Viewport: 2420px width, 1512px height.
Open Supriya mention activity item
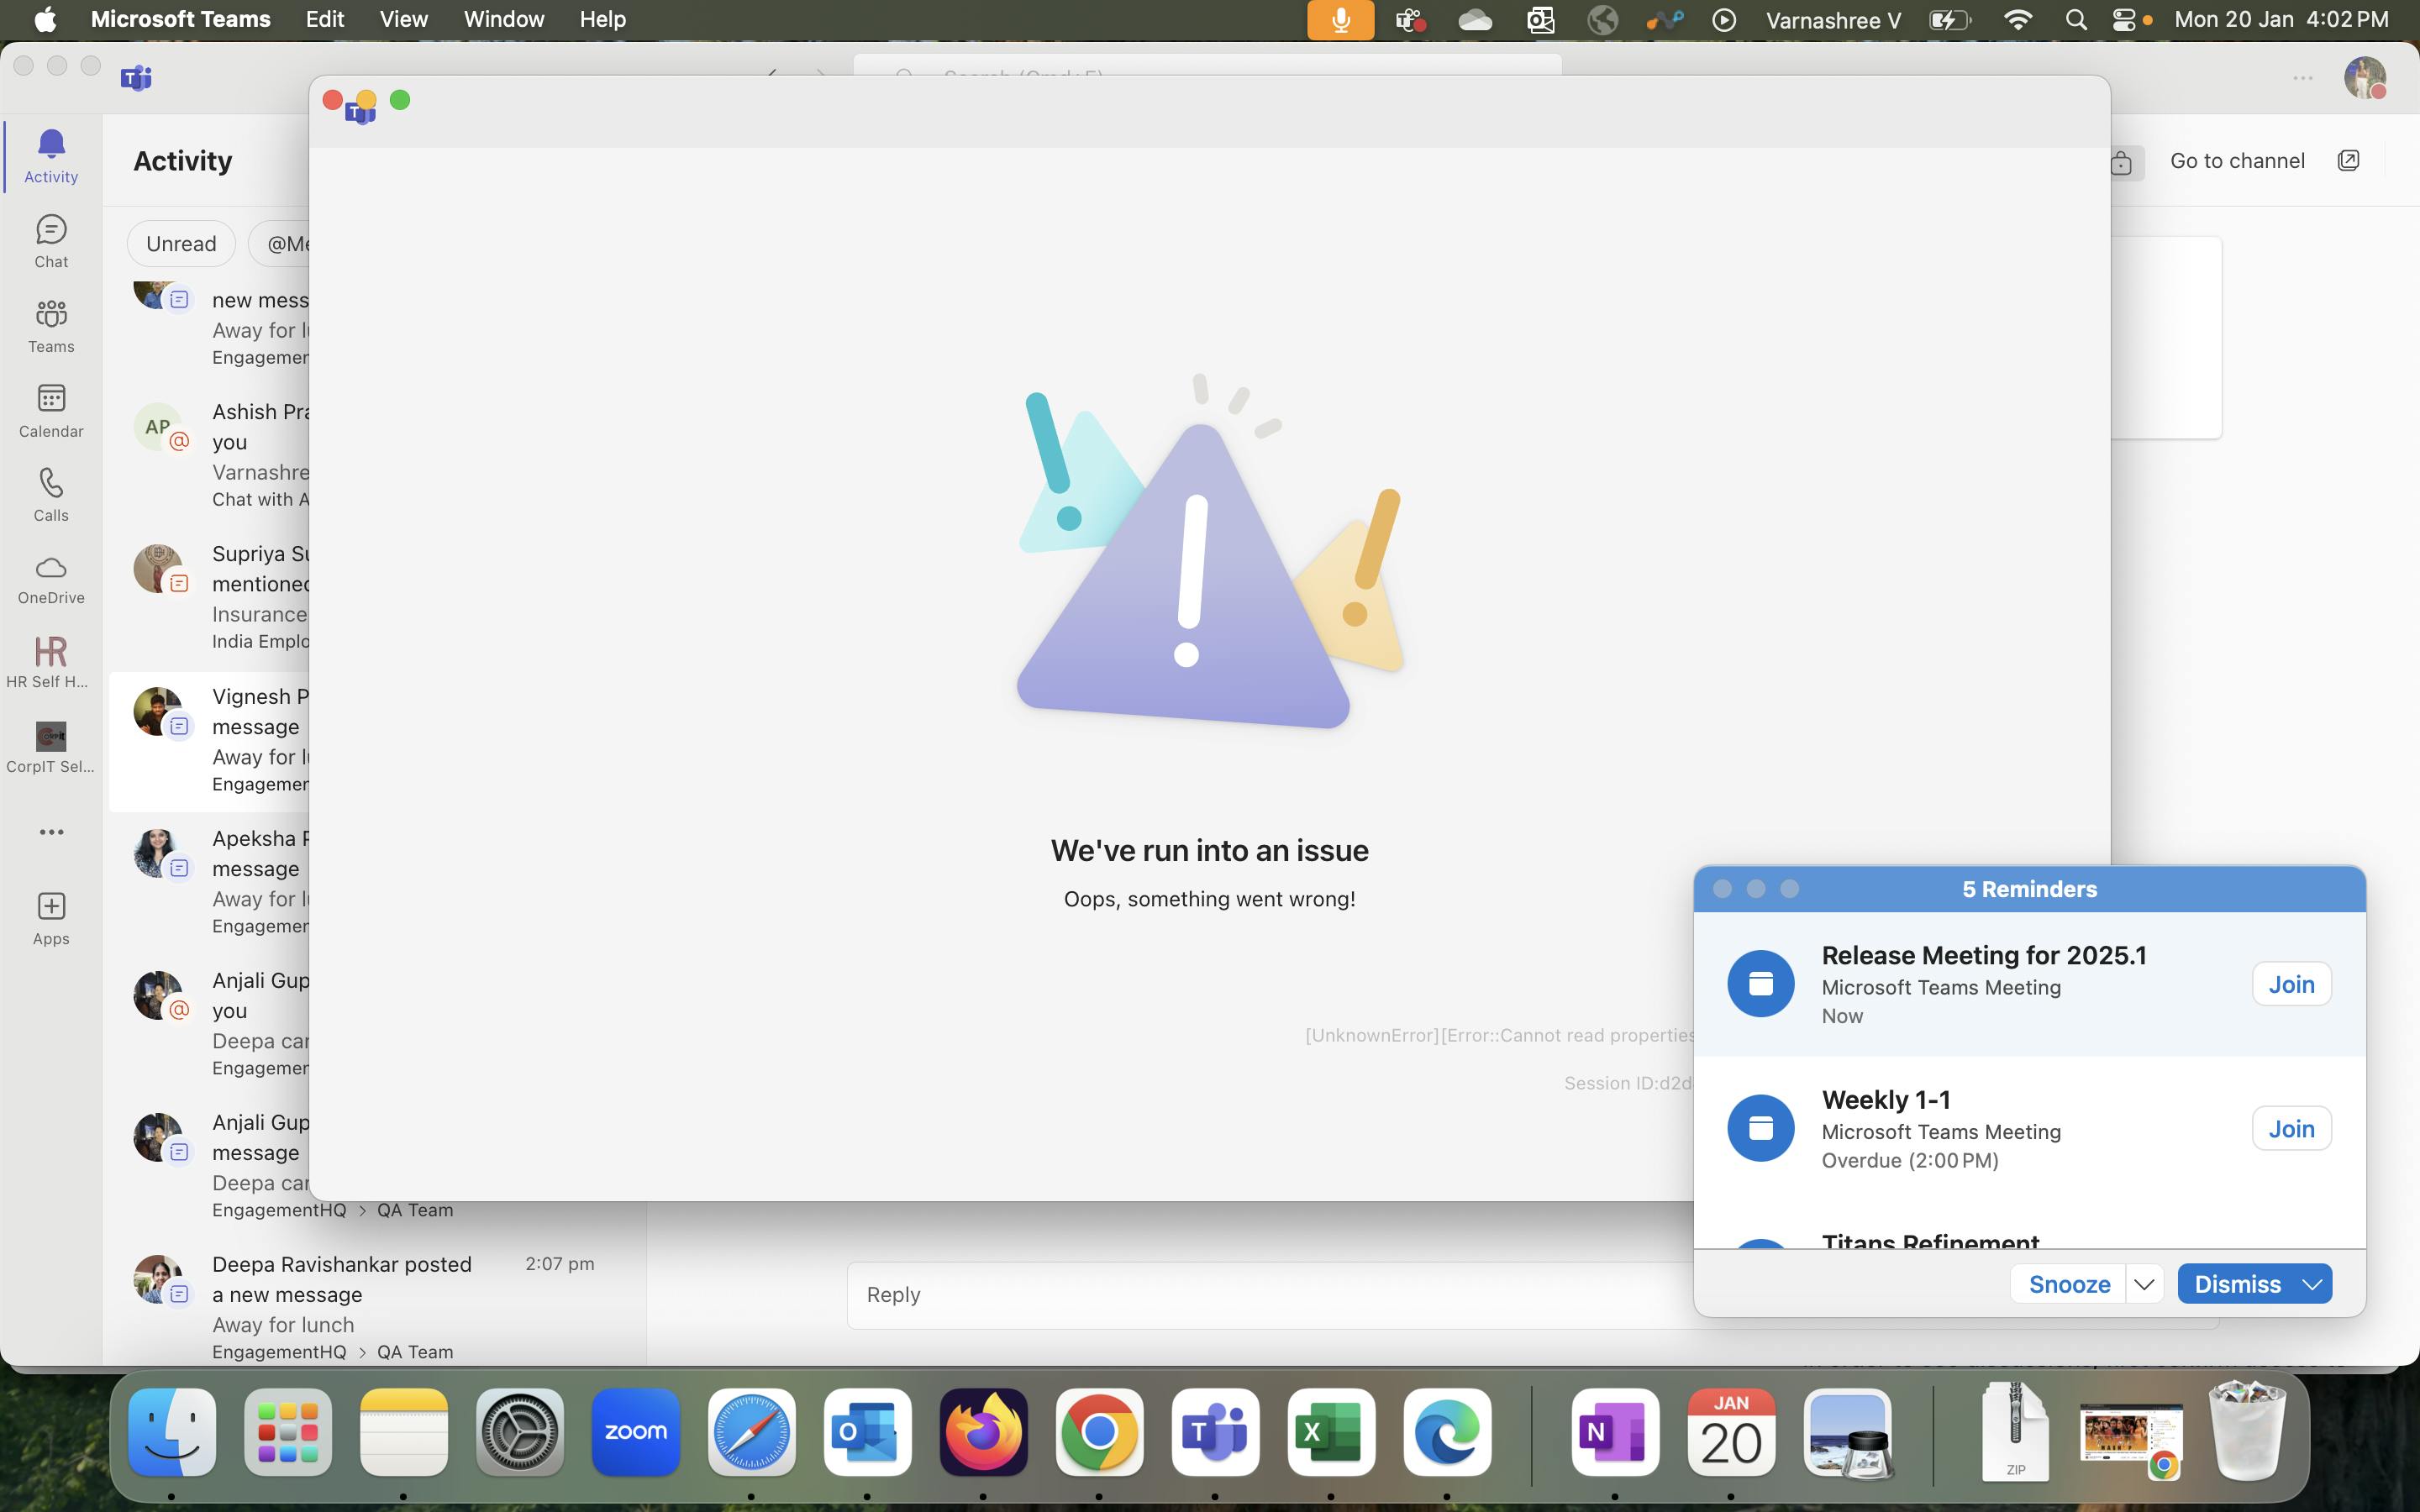pyautogui.click(x=210, y=597)
